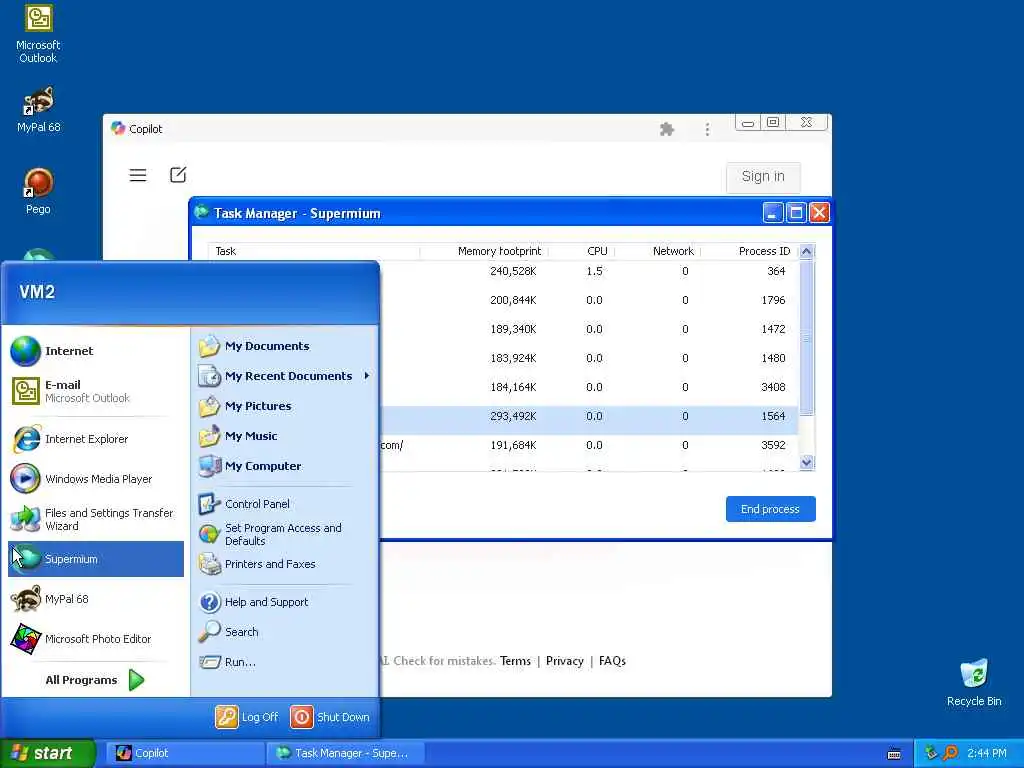Open Files and Settings Transfer Wizard
1024x768 pixels.
96,519
